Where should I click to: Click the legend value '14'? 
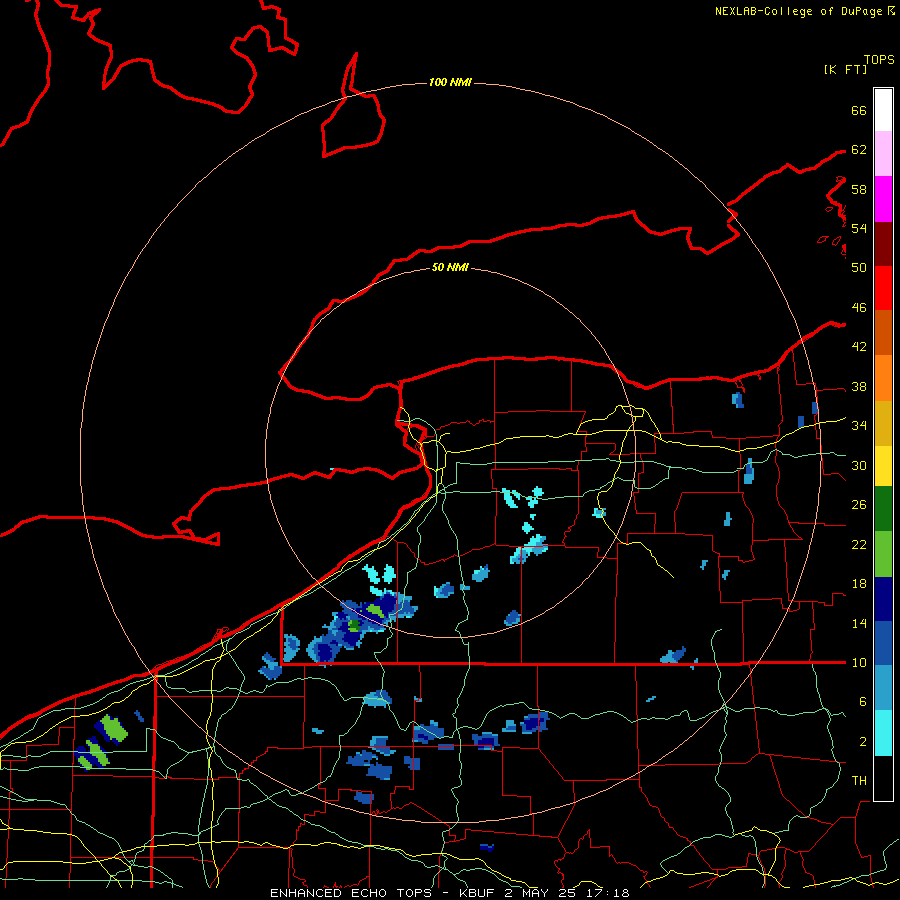(x=859, y=623)
